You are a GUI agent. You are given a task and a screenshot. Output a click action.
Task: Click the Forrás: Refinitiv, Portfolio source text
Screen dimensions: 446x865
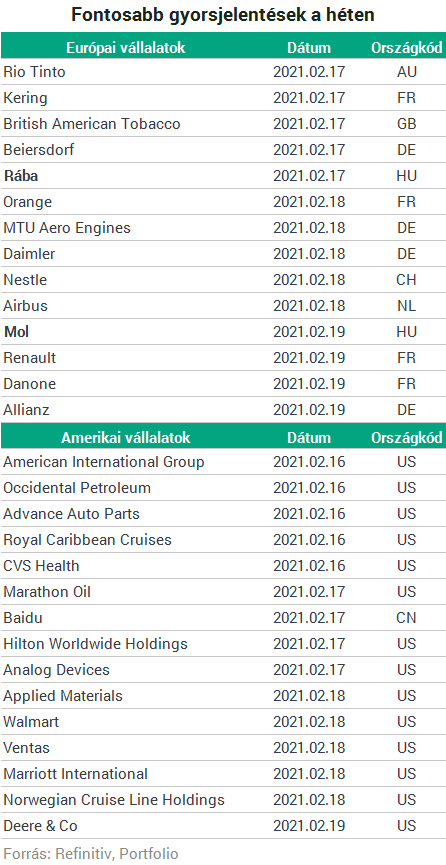point(91,854)
